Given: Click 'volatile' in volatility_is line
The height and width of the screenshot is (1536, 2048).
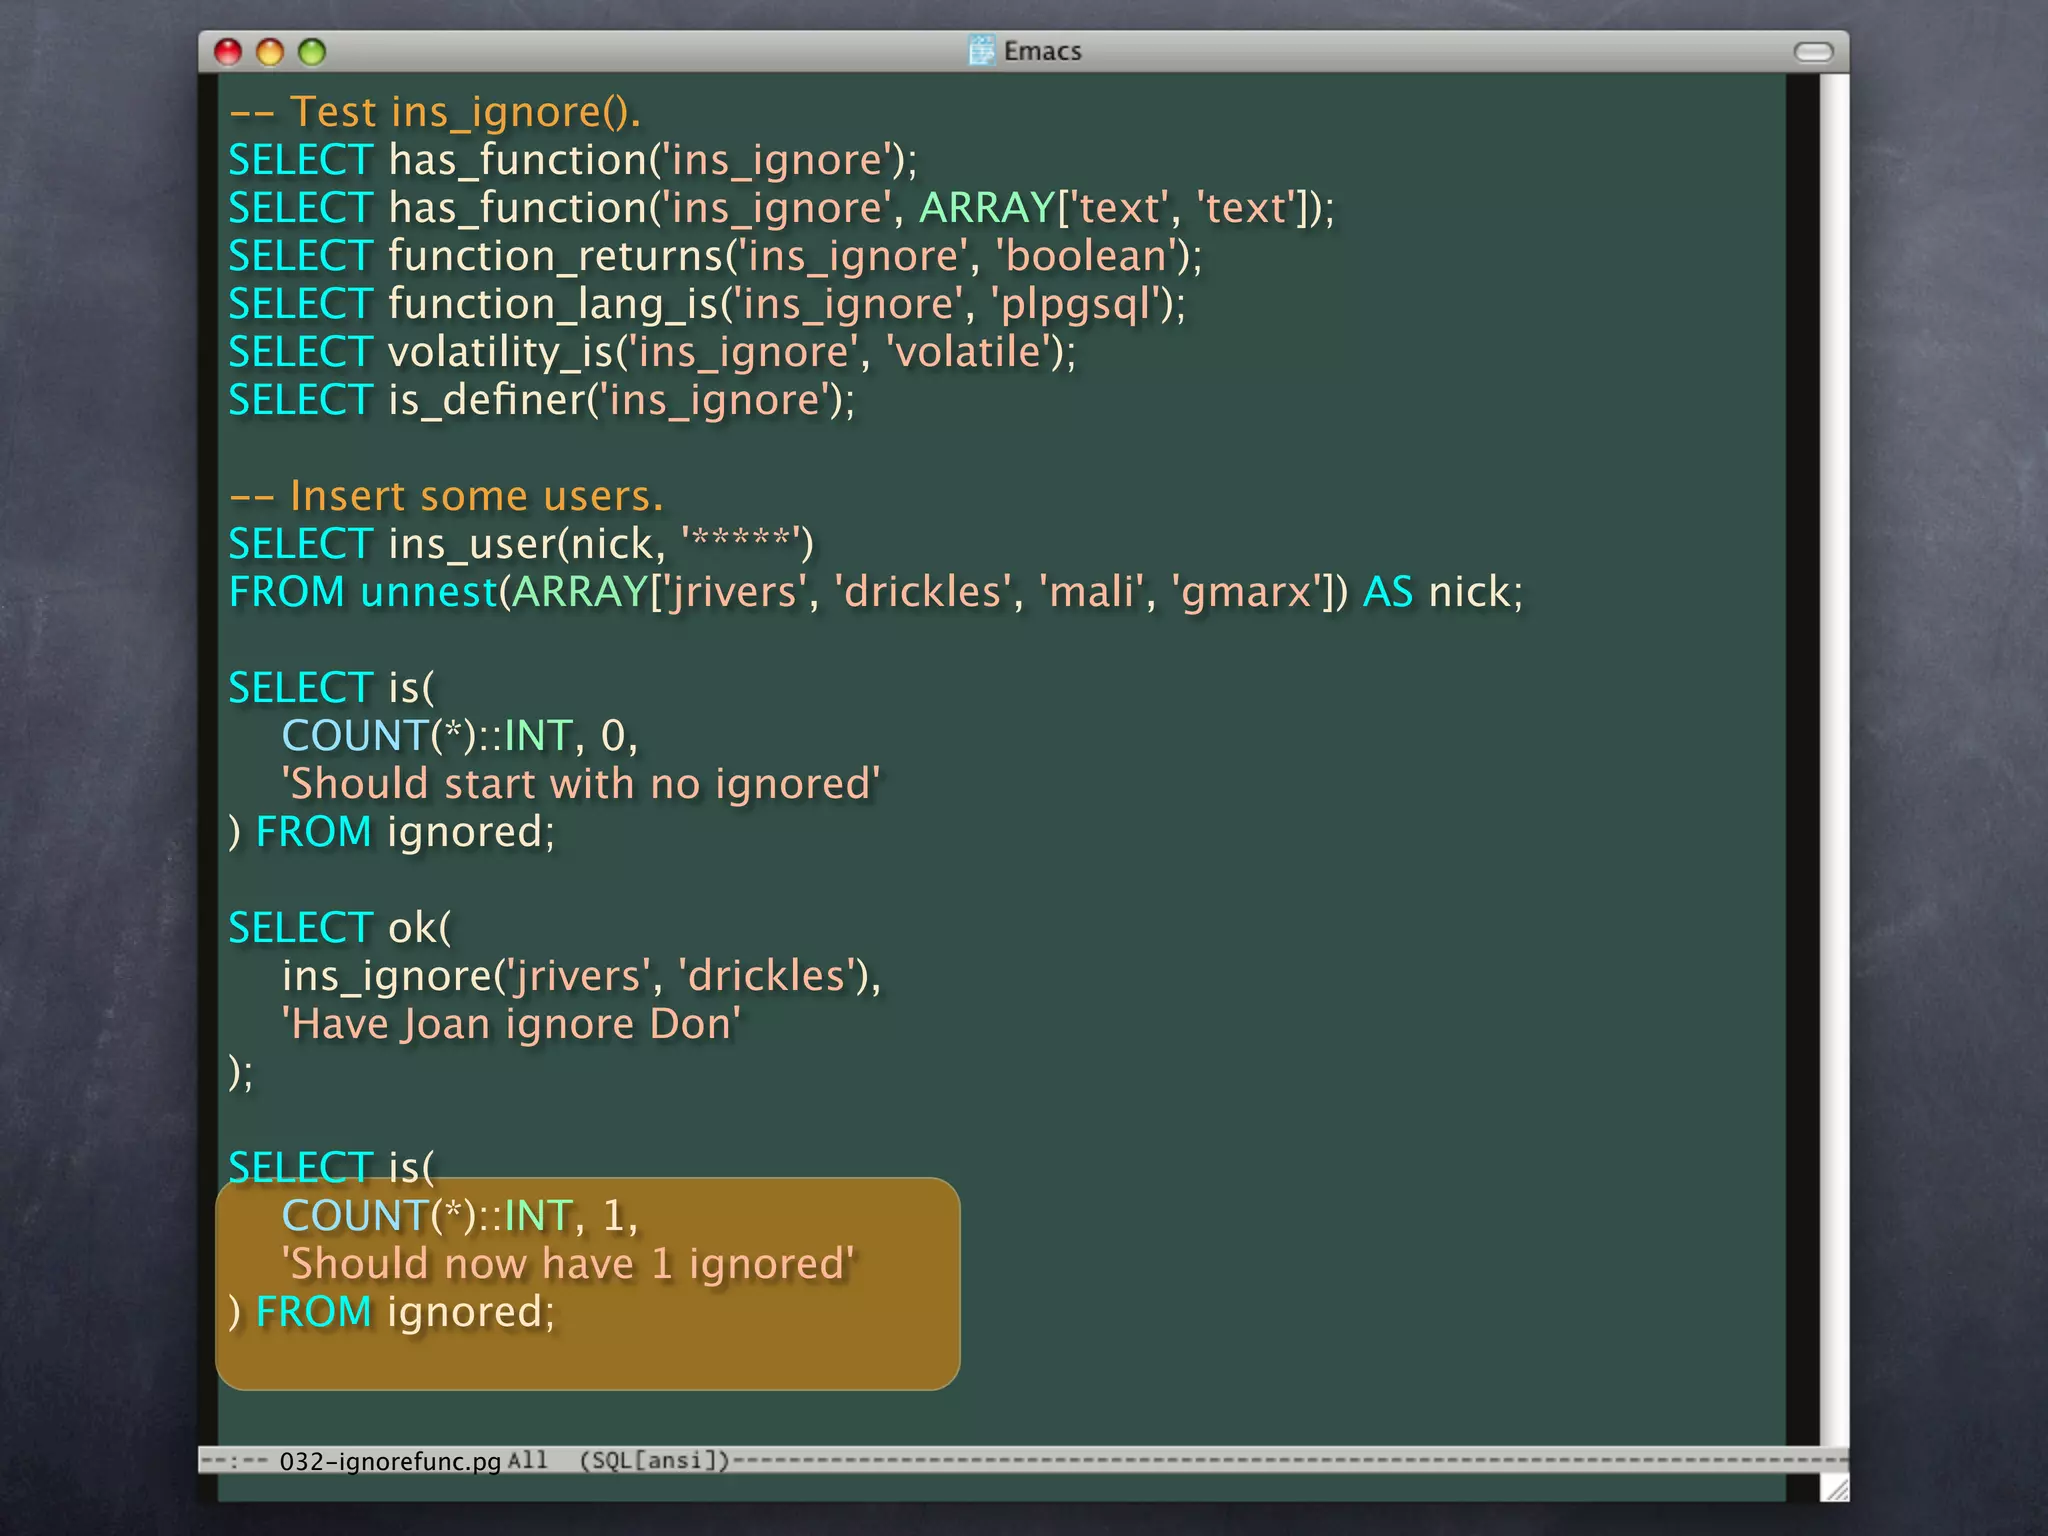Looking at the screenshot, I should click(970, 352).
